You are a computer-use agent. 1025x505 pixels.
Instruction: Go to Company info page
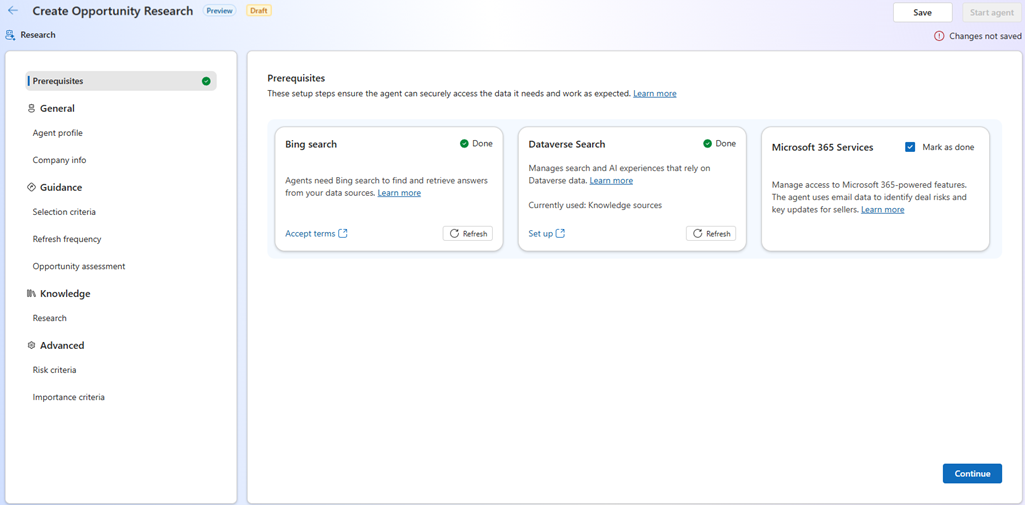coord(59,160)
